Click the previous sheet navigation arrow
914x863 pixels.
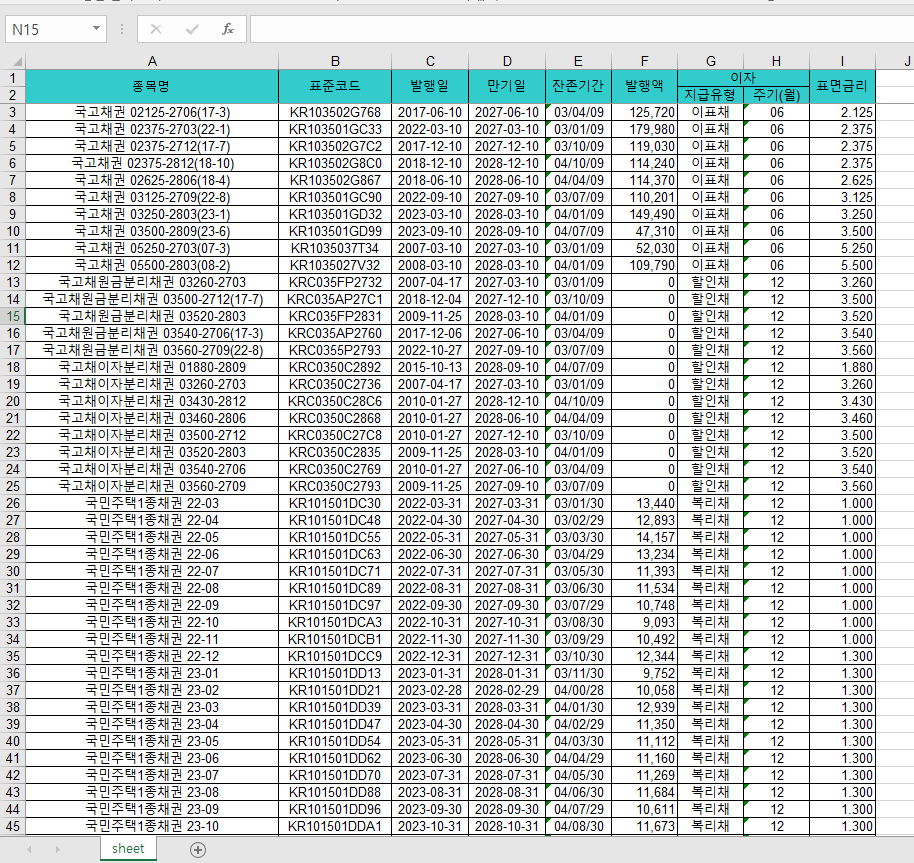click(29, 850)
